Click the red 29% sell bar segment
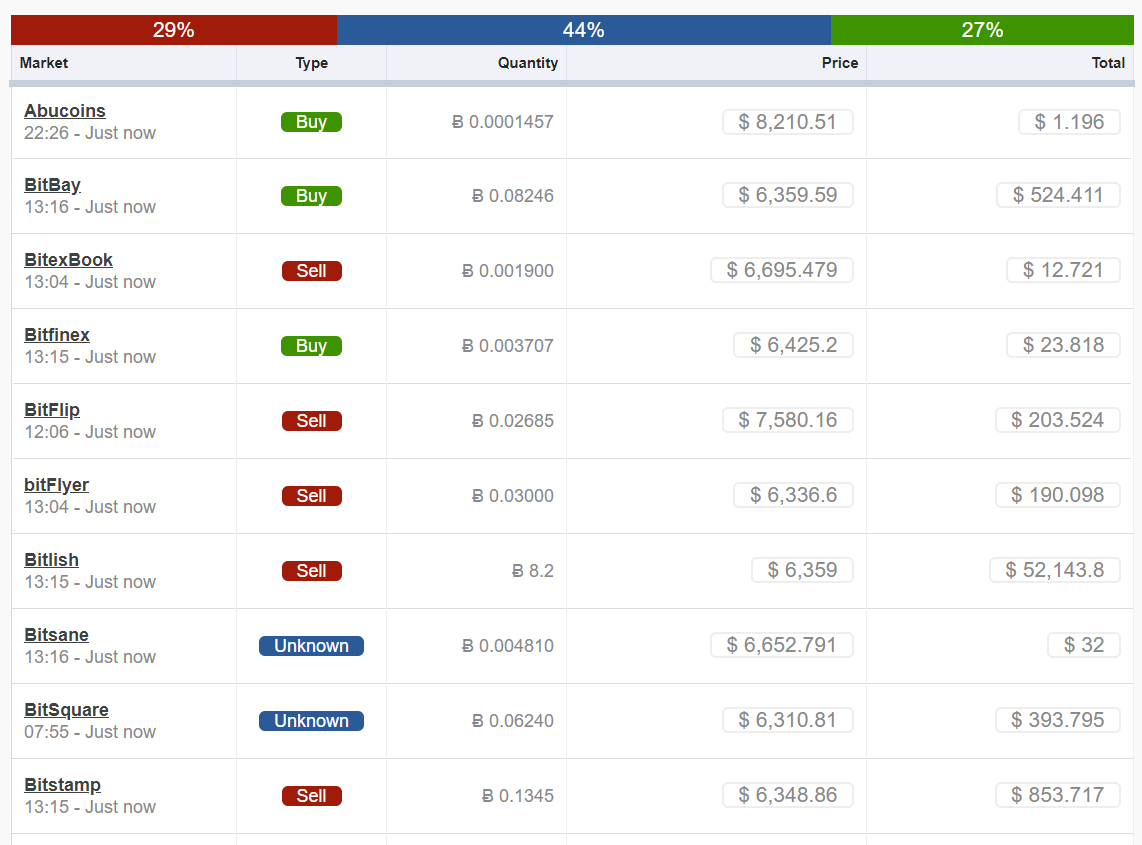 tap(174, 30)
